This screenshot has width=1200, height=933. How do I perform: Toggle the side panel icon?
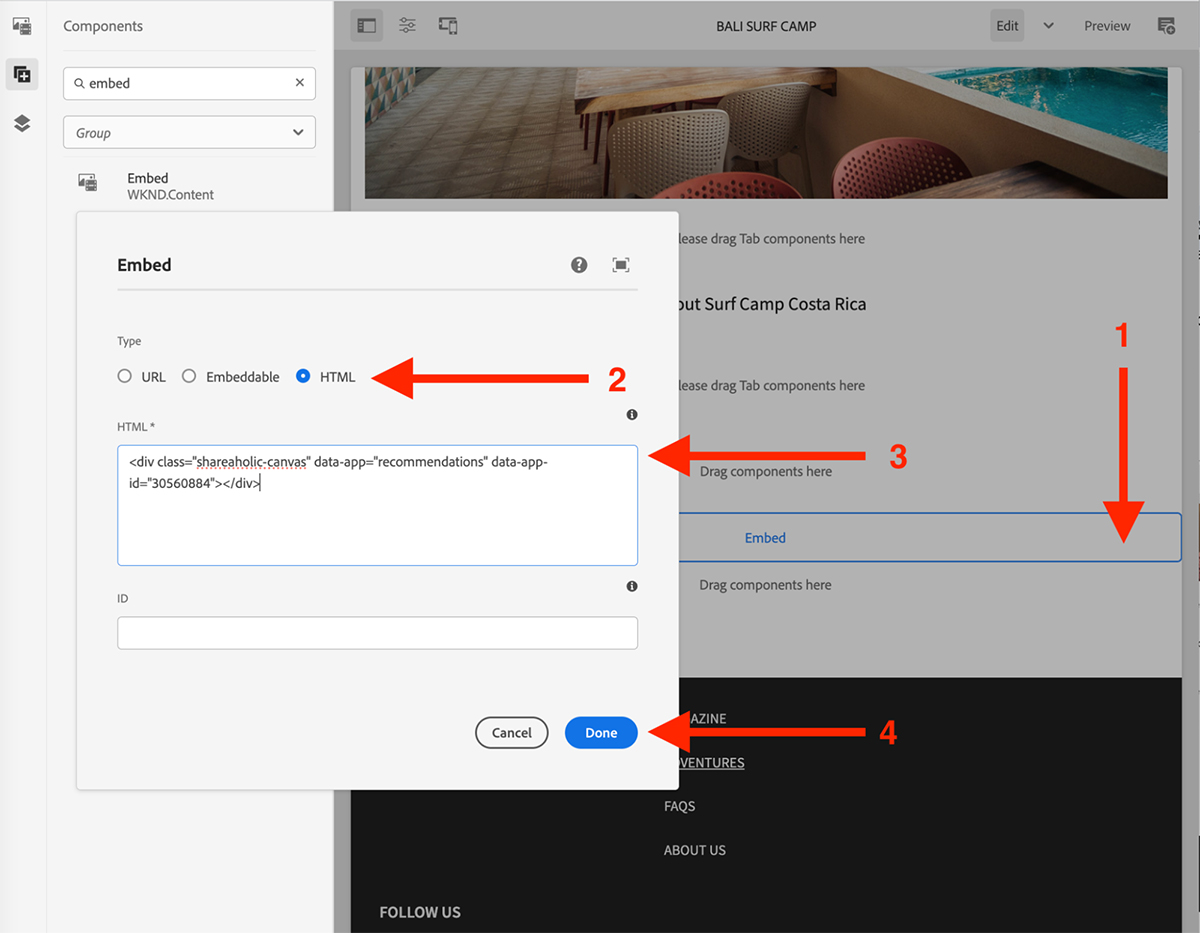coord(367,26)
